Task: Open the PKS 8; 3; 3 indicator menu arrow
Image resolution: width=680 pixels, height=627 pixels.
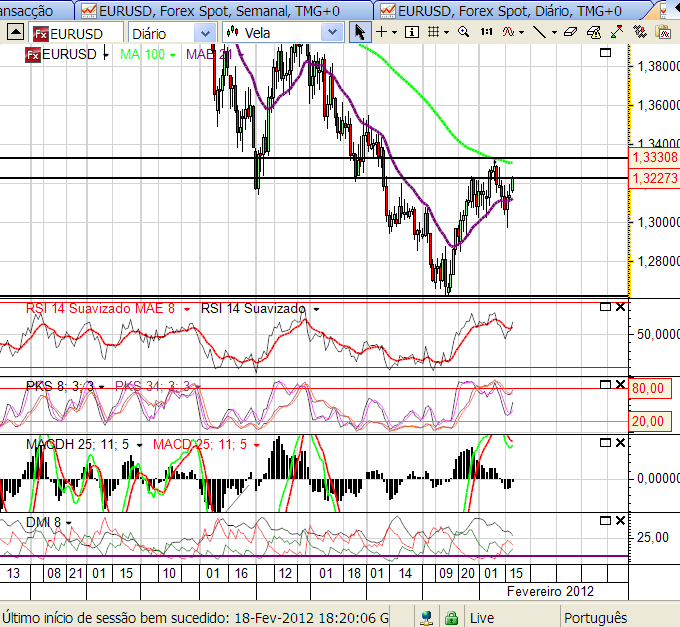Action: [x=101, y=387]
